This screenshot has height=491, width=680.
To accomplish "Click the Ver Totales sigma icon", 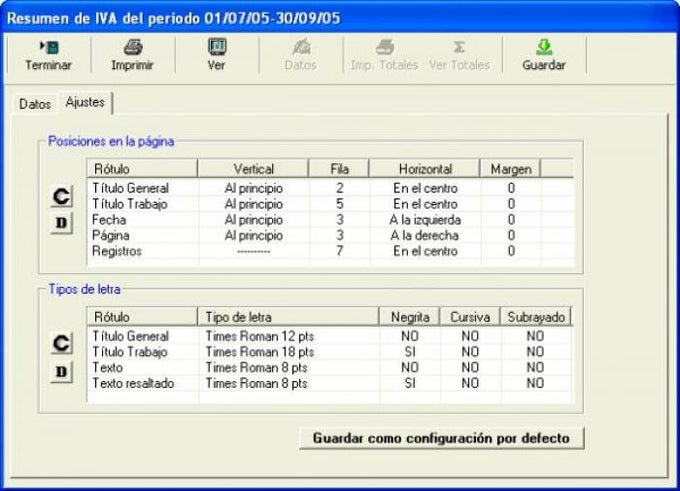I will tap(459, 47).
